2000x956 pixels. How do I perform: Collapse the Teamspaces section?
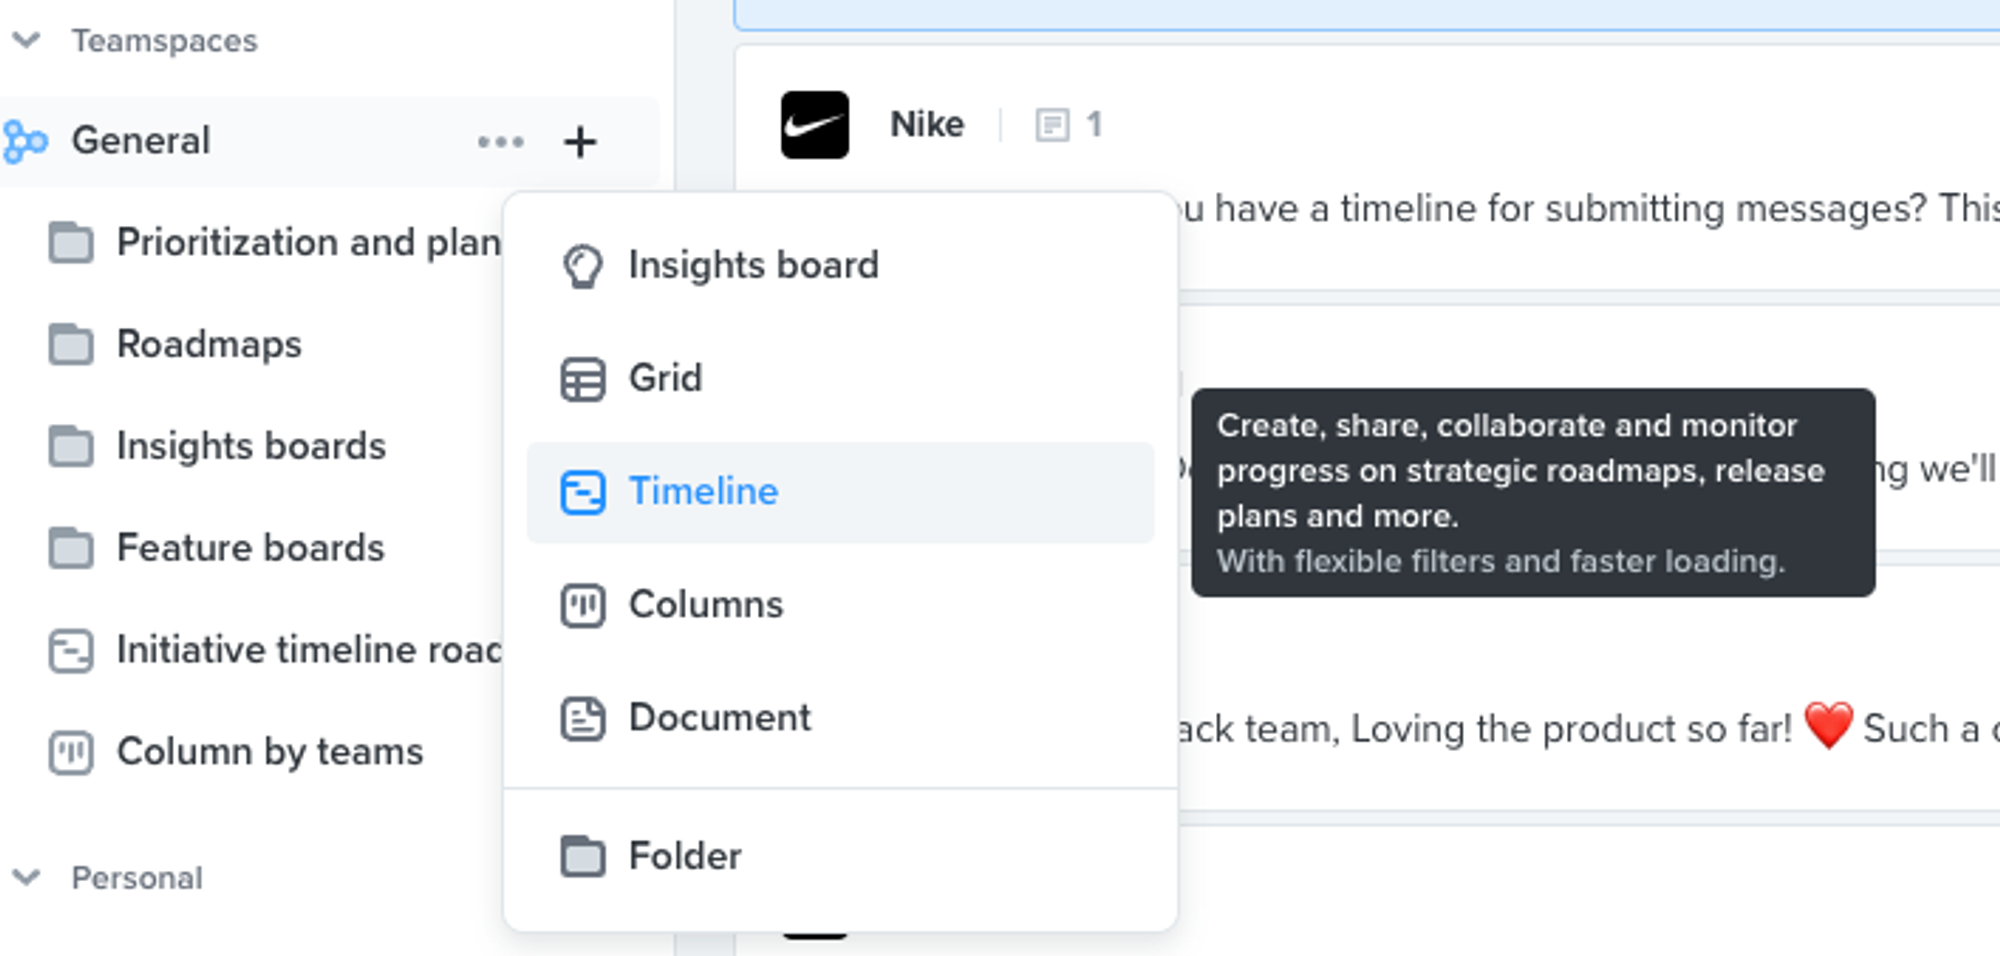(25, 41)
